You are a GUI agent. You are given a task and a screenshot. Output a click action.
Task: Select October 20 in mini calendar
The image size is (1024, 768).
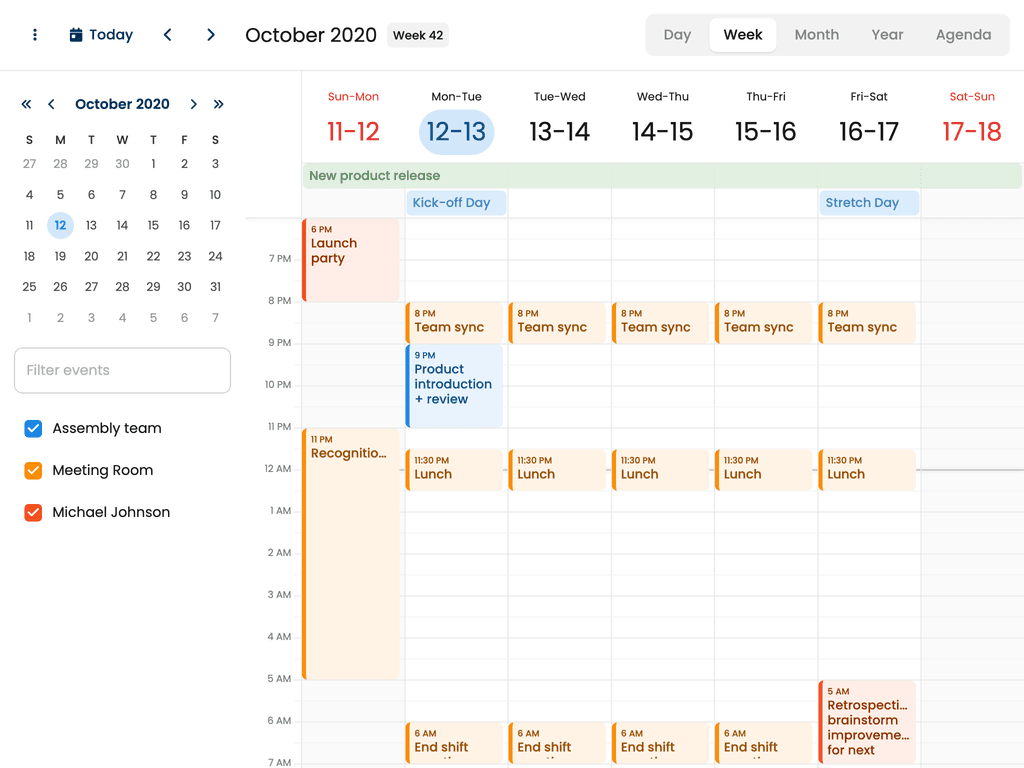click(x=91, y=256)
